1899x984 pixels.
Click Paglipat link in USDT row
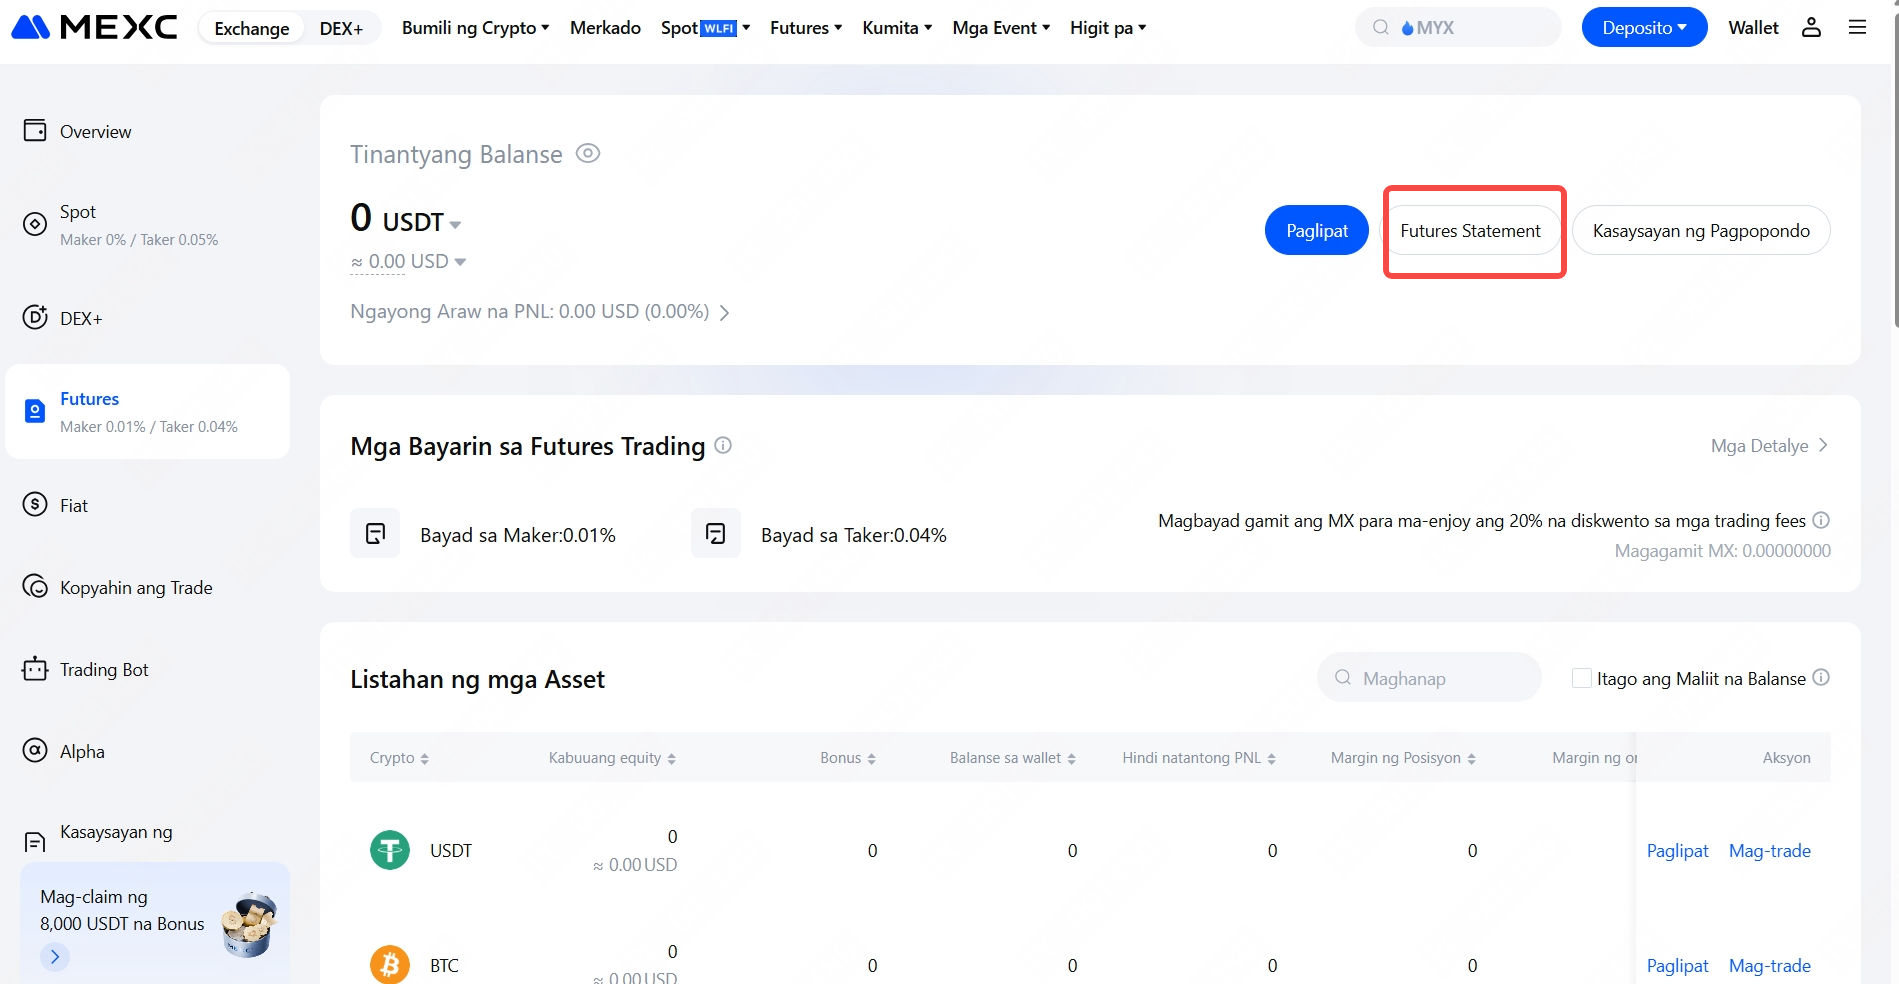[1677, 851]
